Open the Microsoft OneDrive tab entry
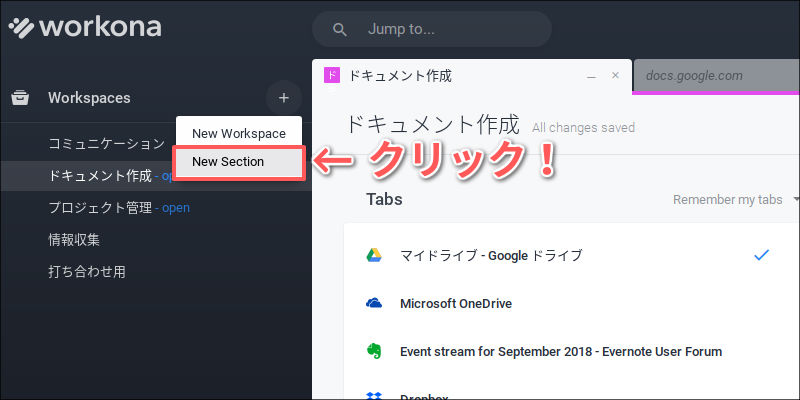 456,304
